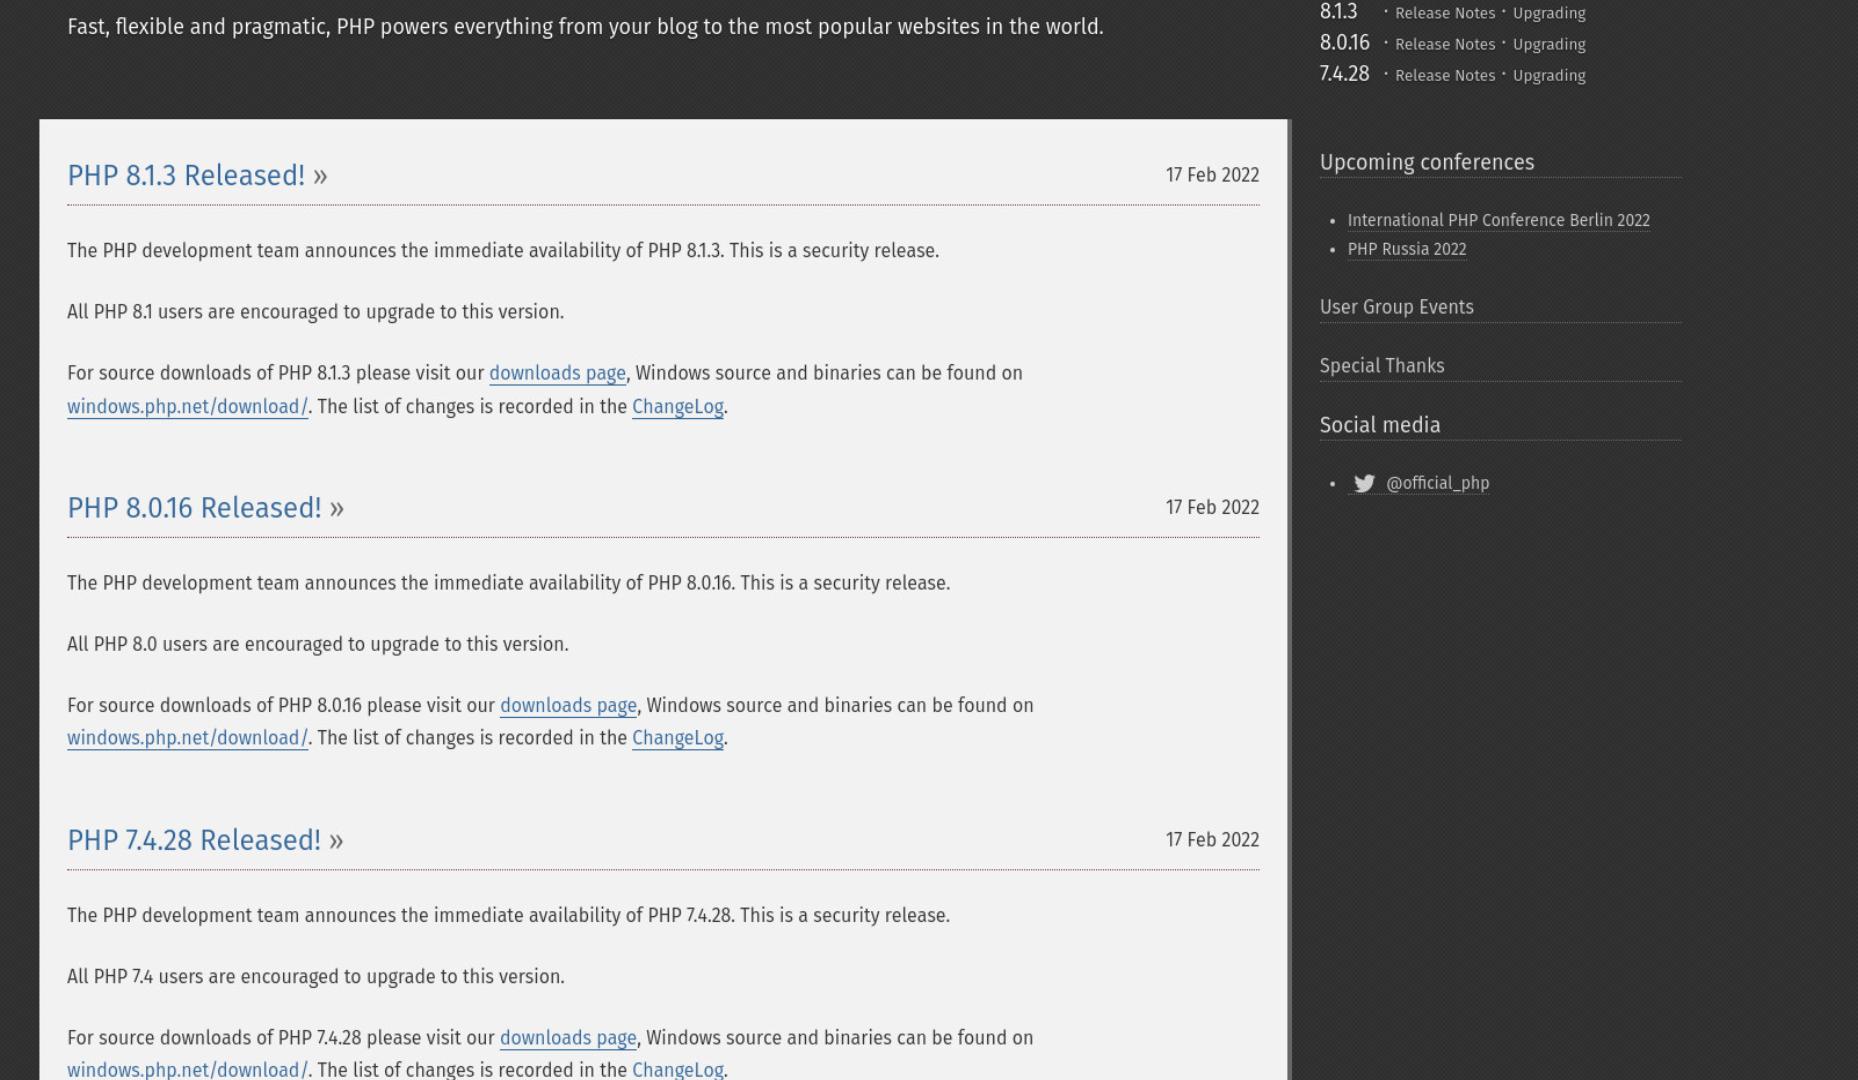The image size is (1858, 1080).
Task: Open downloads page link for PHP 8.0.16
Action: point(568,705)
